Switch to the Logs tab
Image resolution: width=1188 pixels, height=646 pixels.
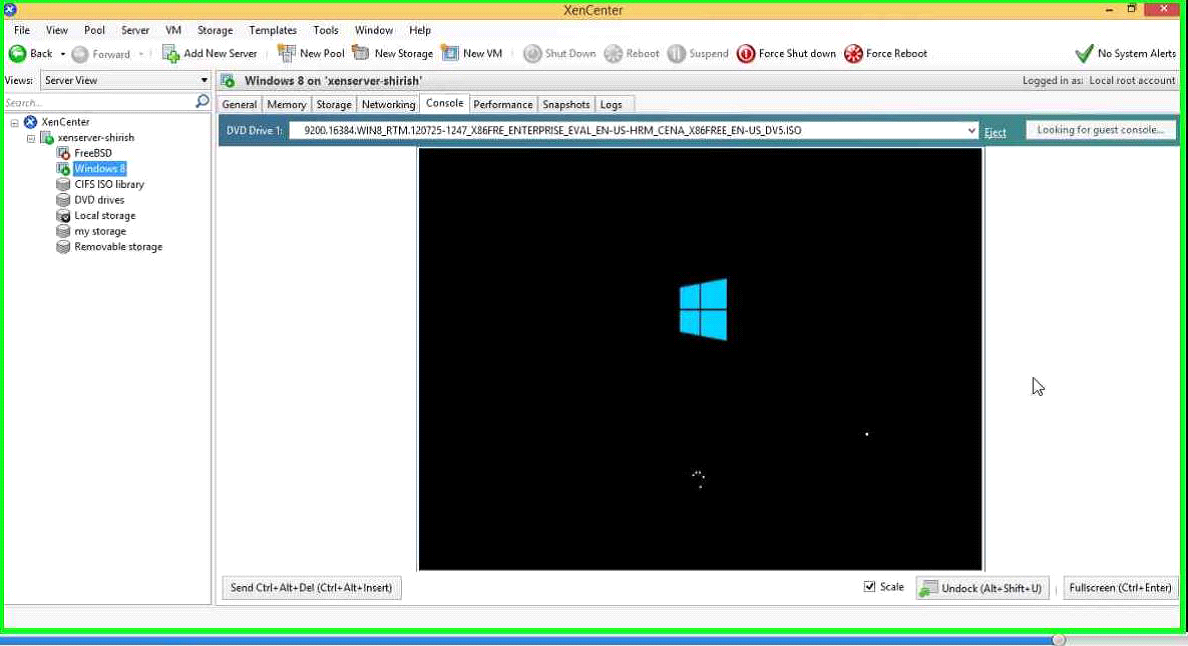(611, 105)
